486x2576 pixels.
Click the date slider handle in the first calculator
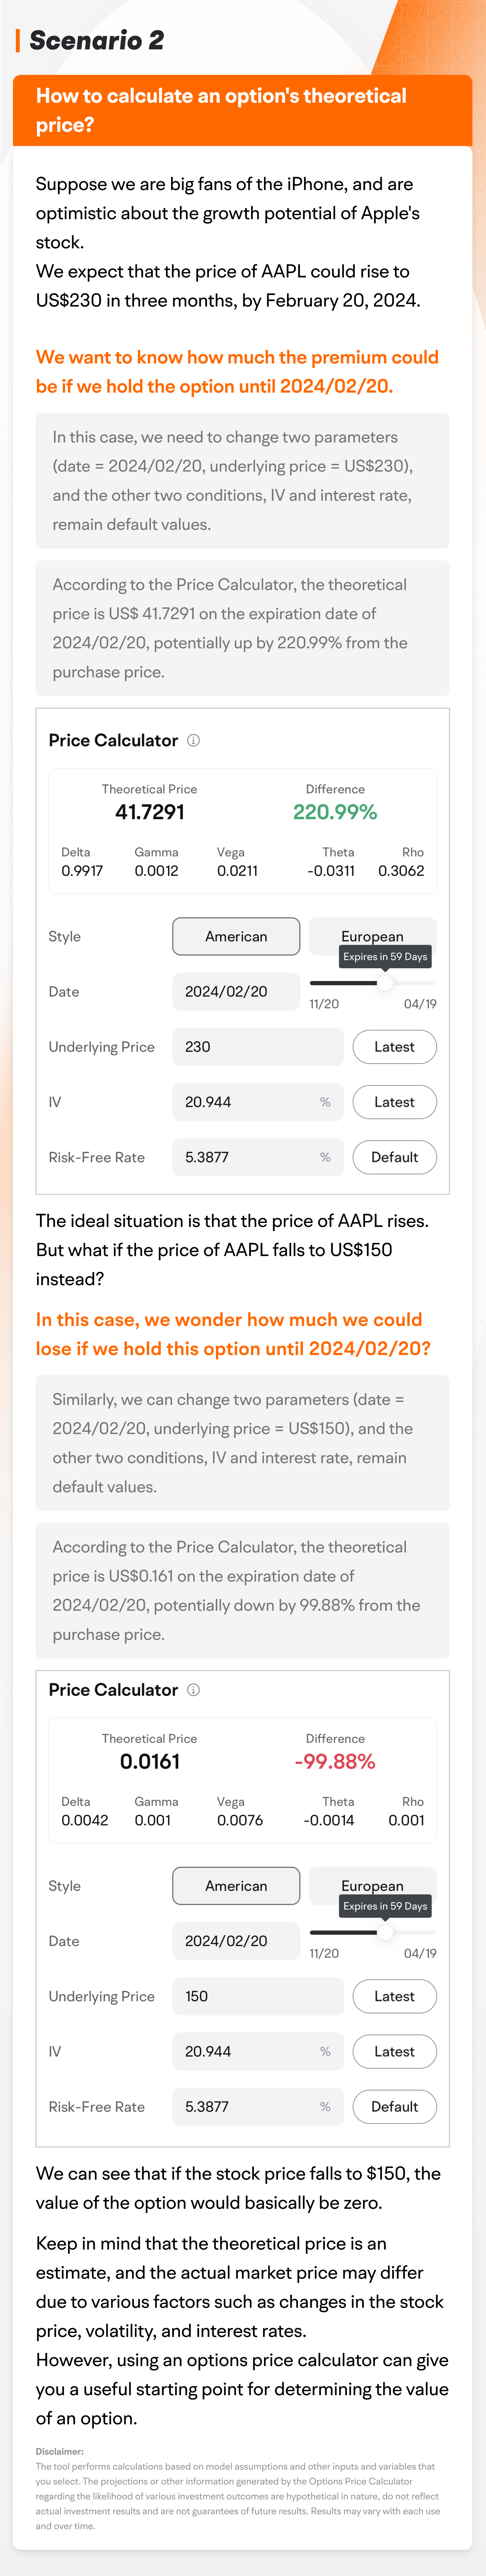386,982
